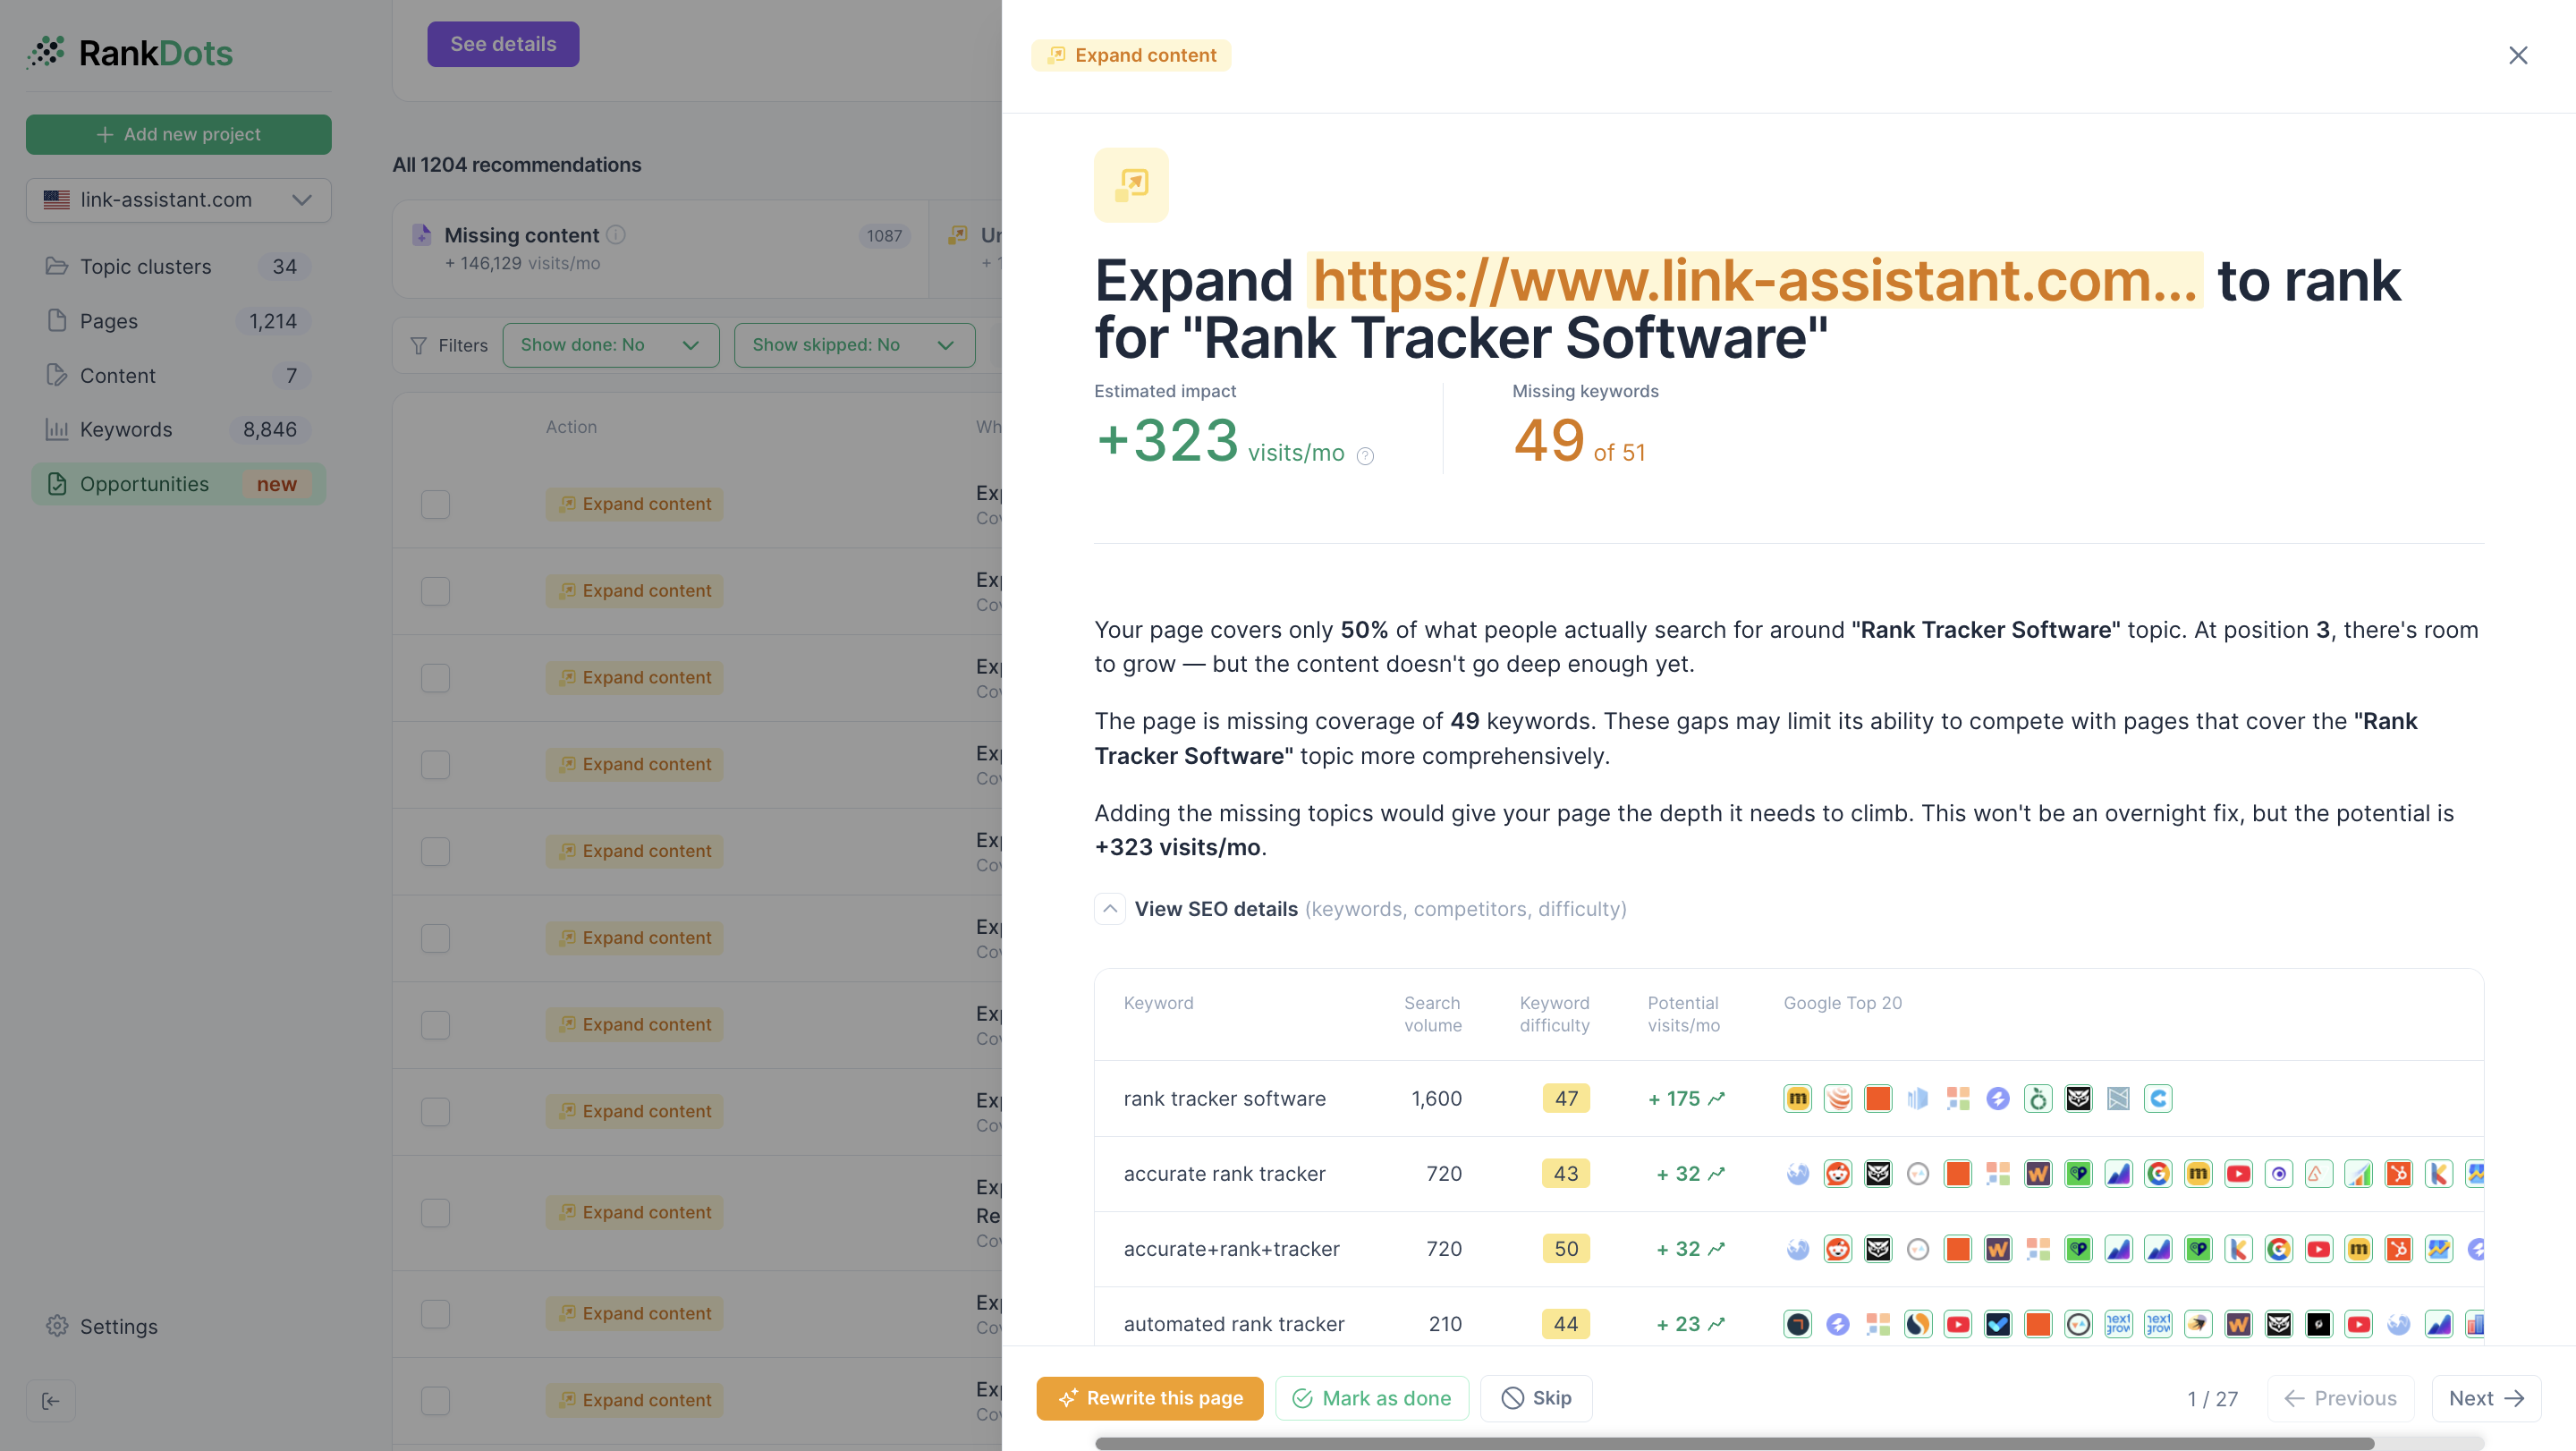This screenshot has width=2576, height=1451.
Task: Click the Rewrite this page button
Action: pos(1150,1398)
